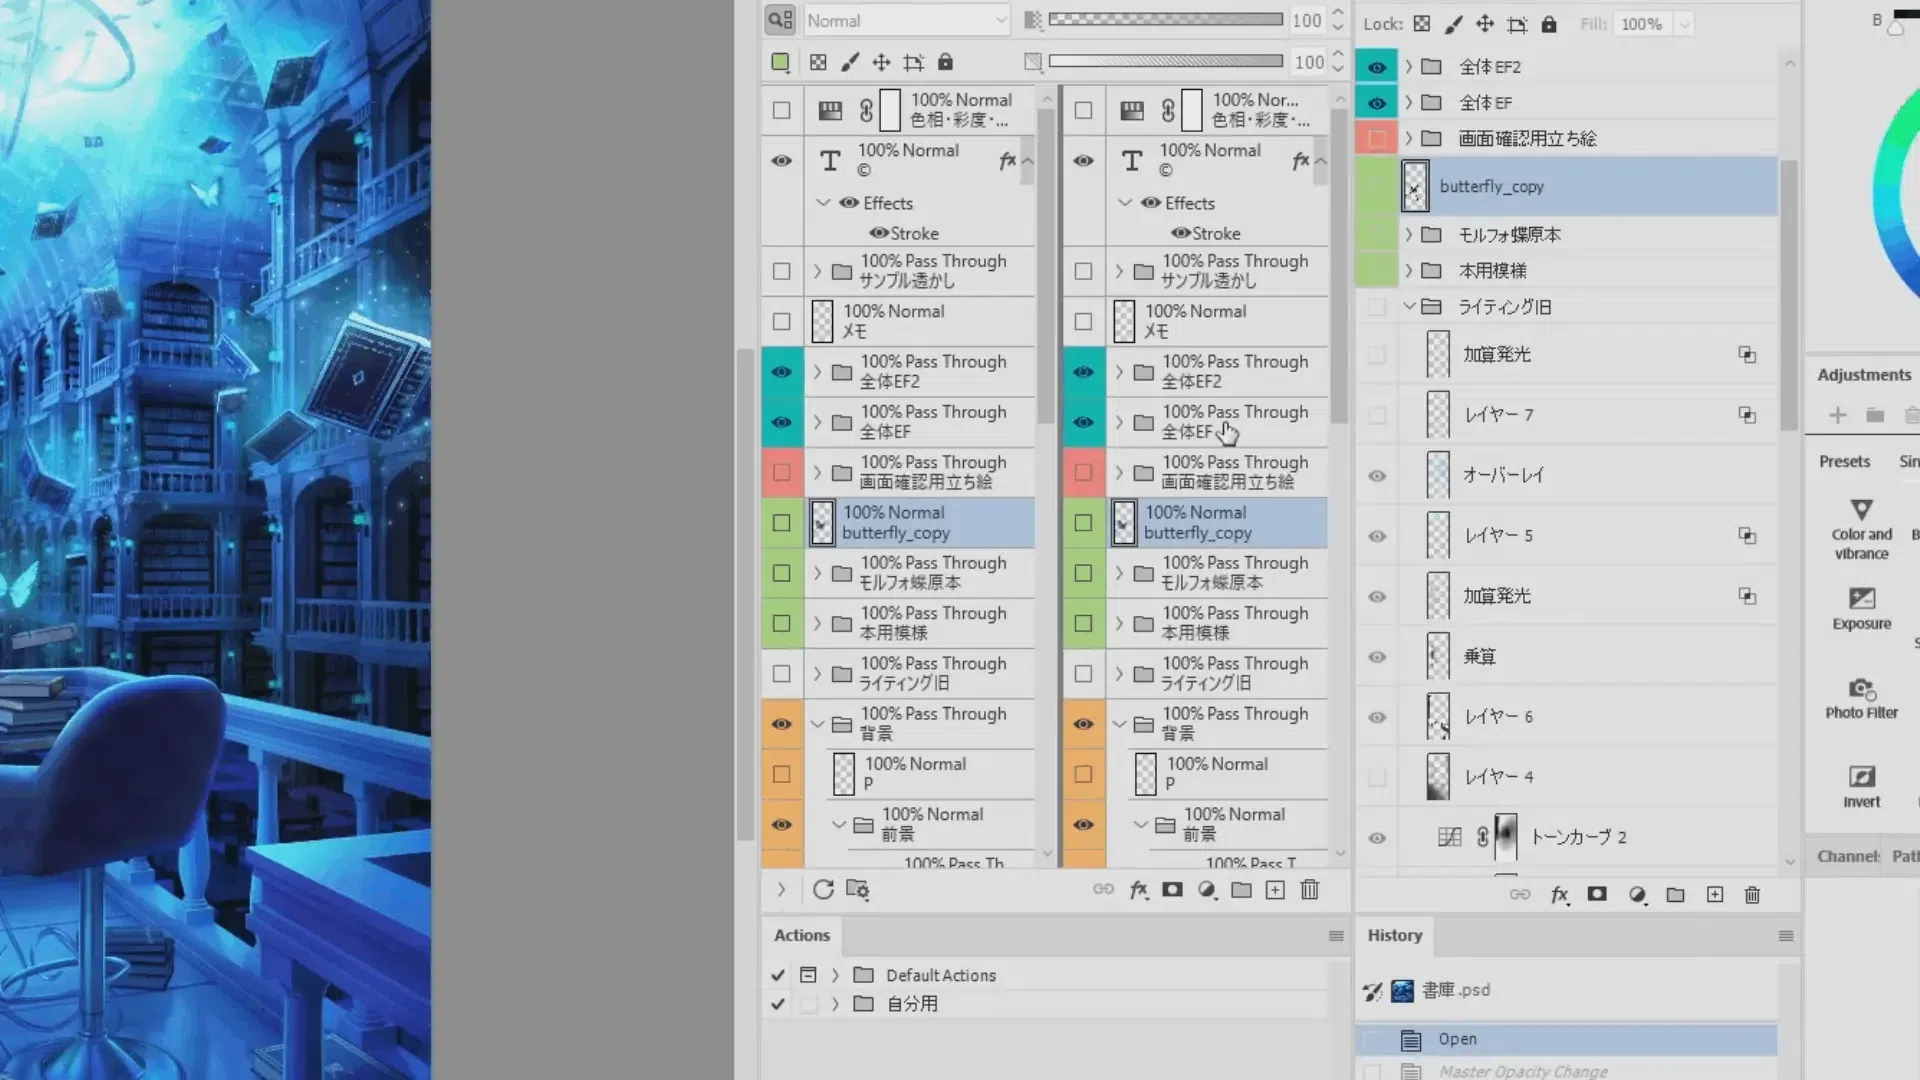Expand the 画面確認用立ち絵 group in right panel

(1408, 139)
